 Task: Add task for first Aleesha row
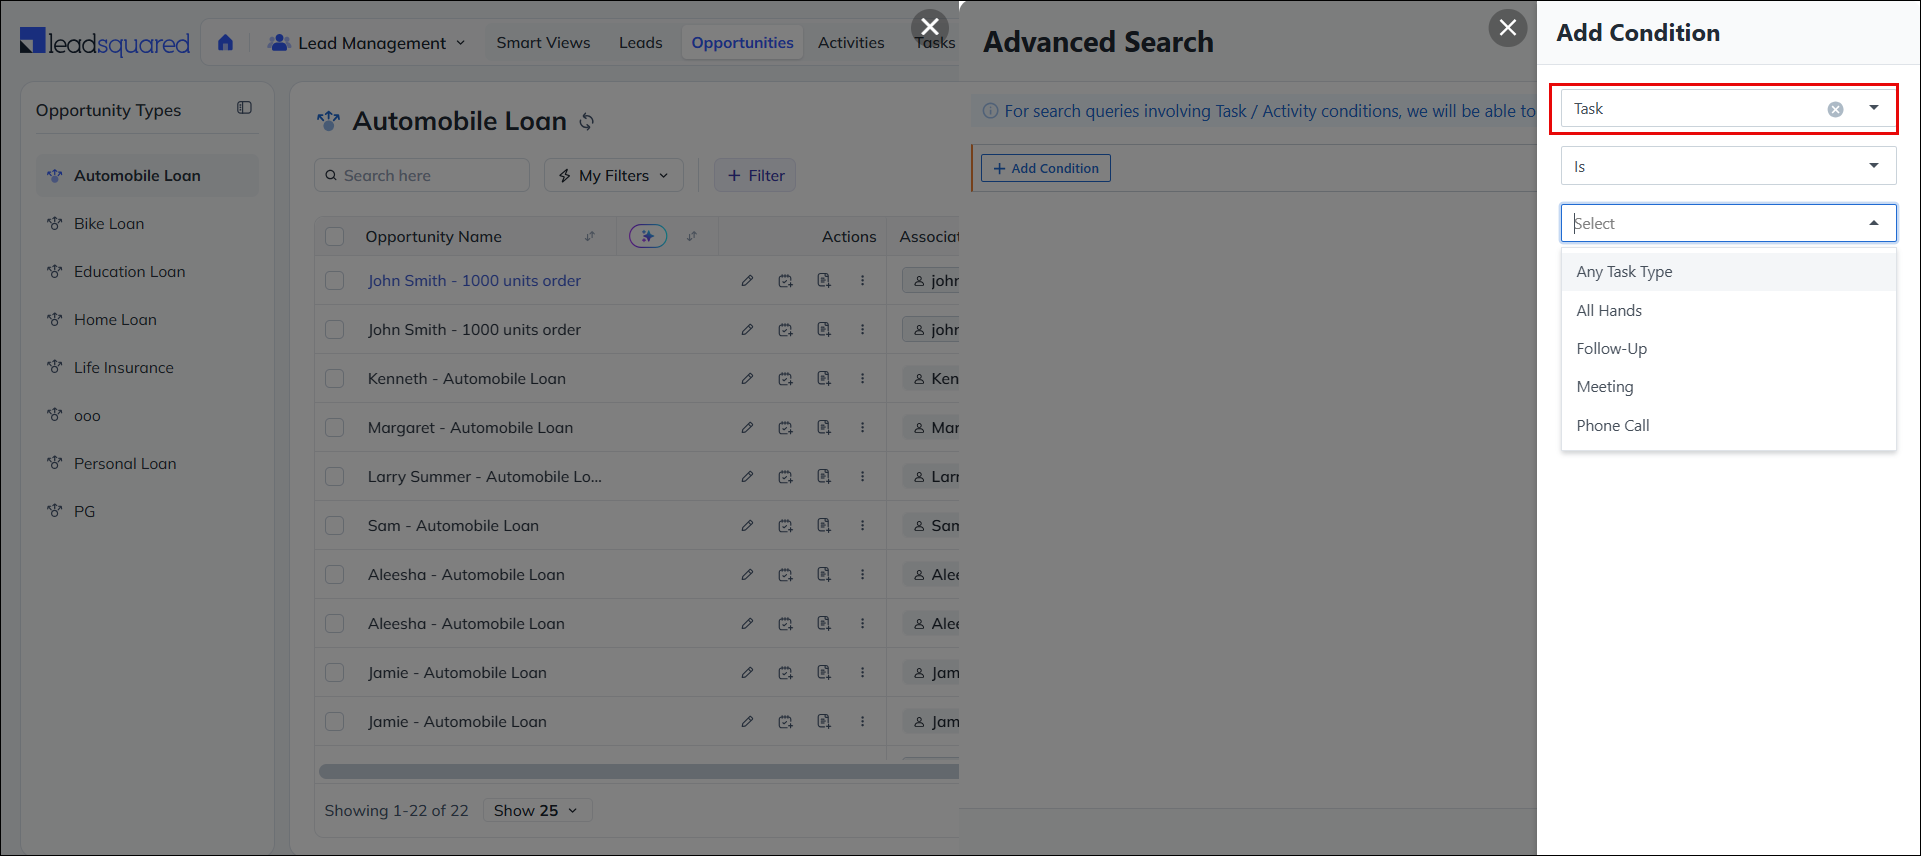point(785,575)
